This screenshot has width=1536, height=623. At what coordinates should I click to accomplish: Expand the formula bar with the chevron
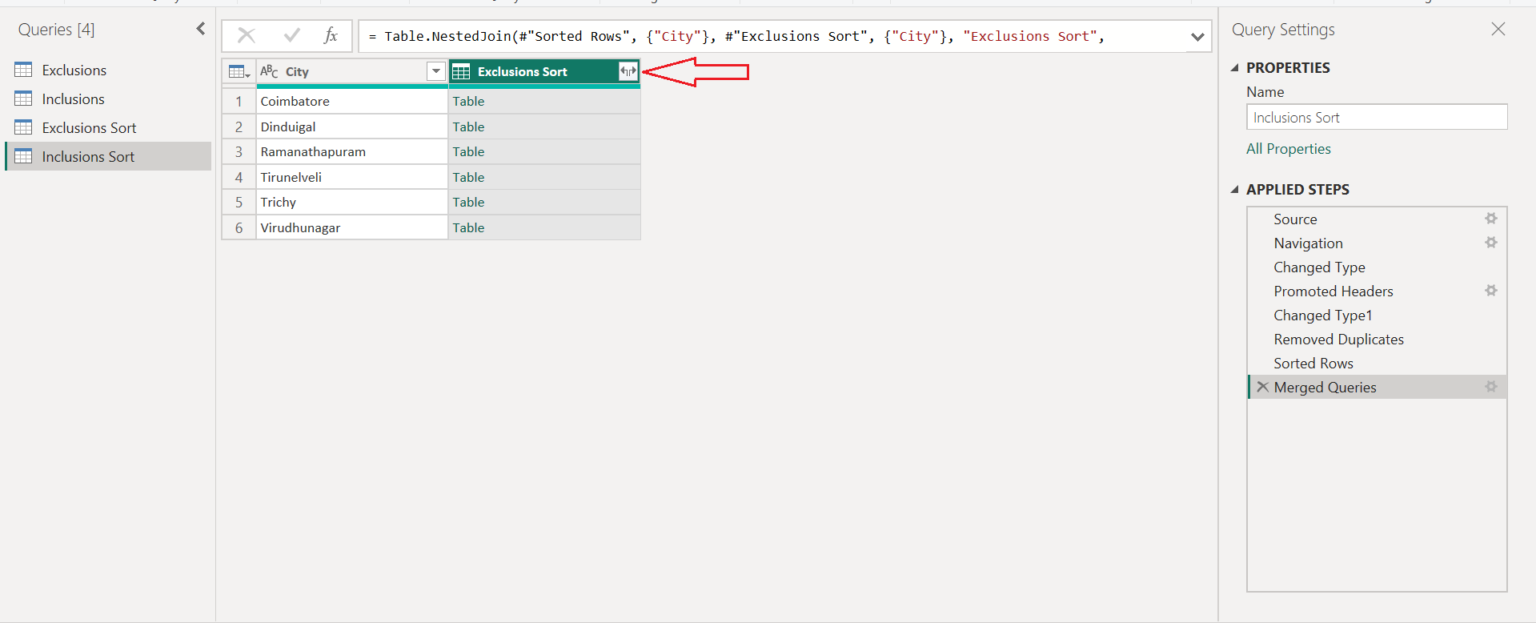1197,37
